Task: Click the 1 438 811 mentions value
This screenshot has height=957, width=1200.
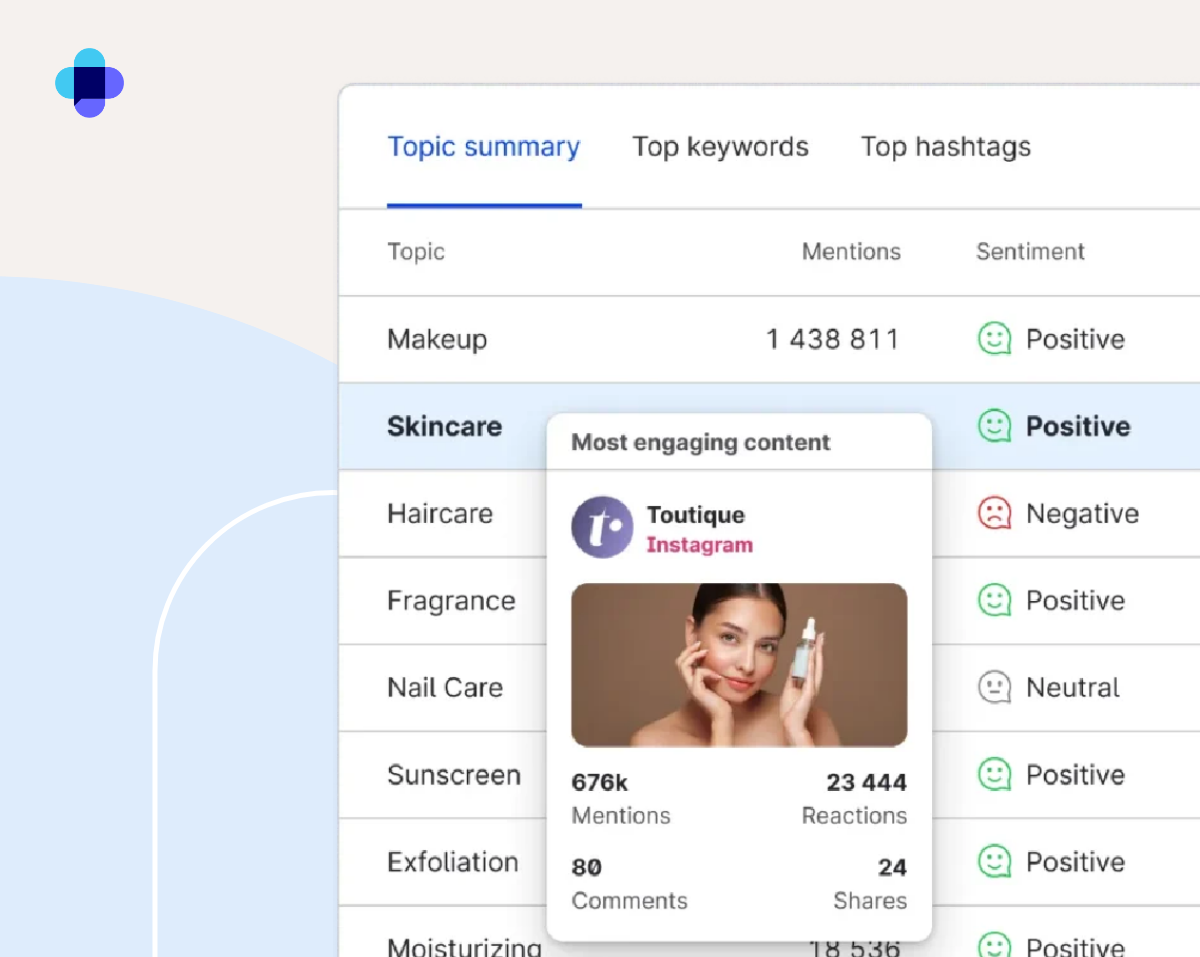Action: coord(833,339)
